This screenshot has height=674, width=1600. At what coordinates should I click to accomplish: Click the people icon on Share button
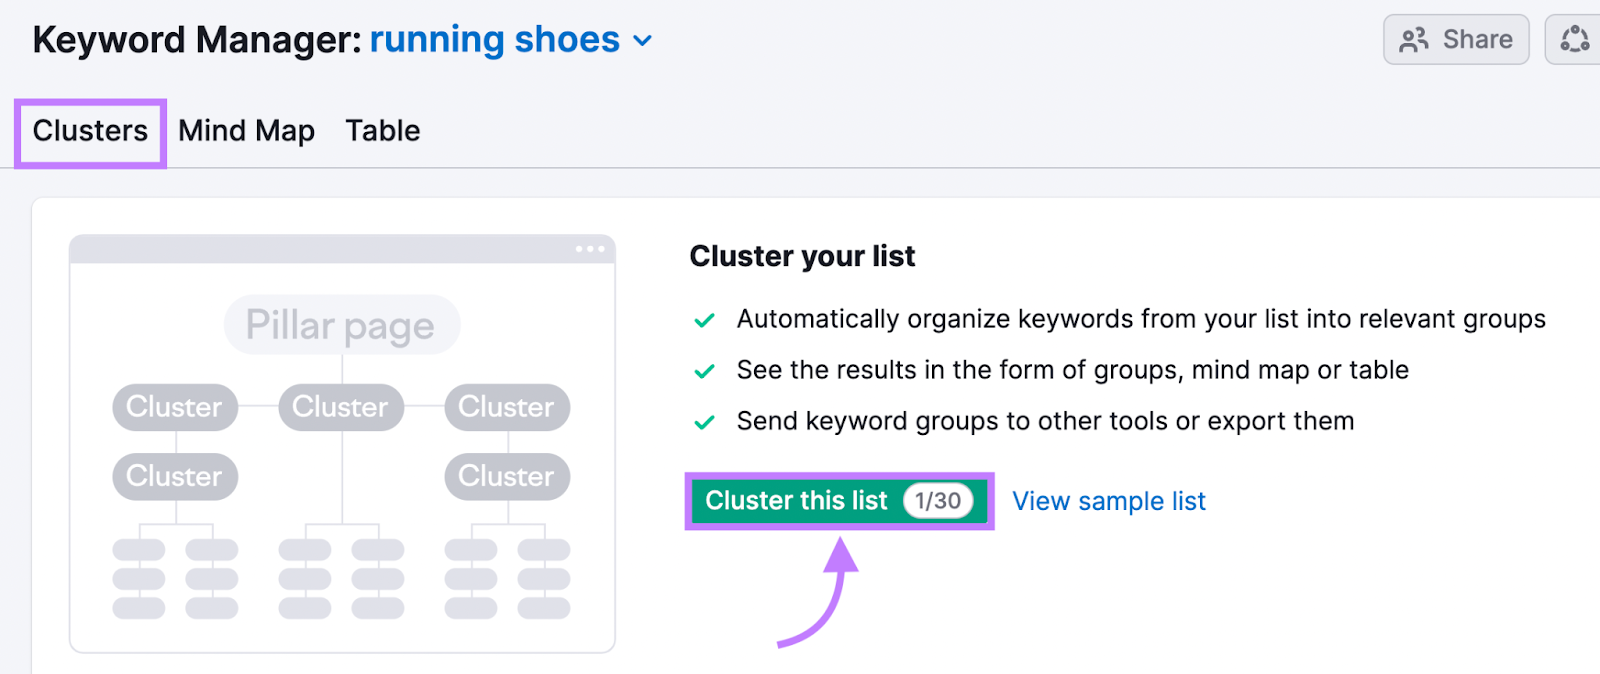click(1414, 40)
